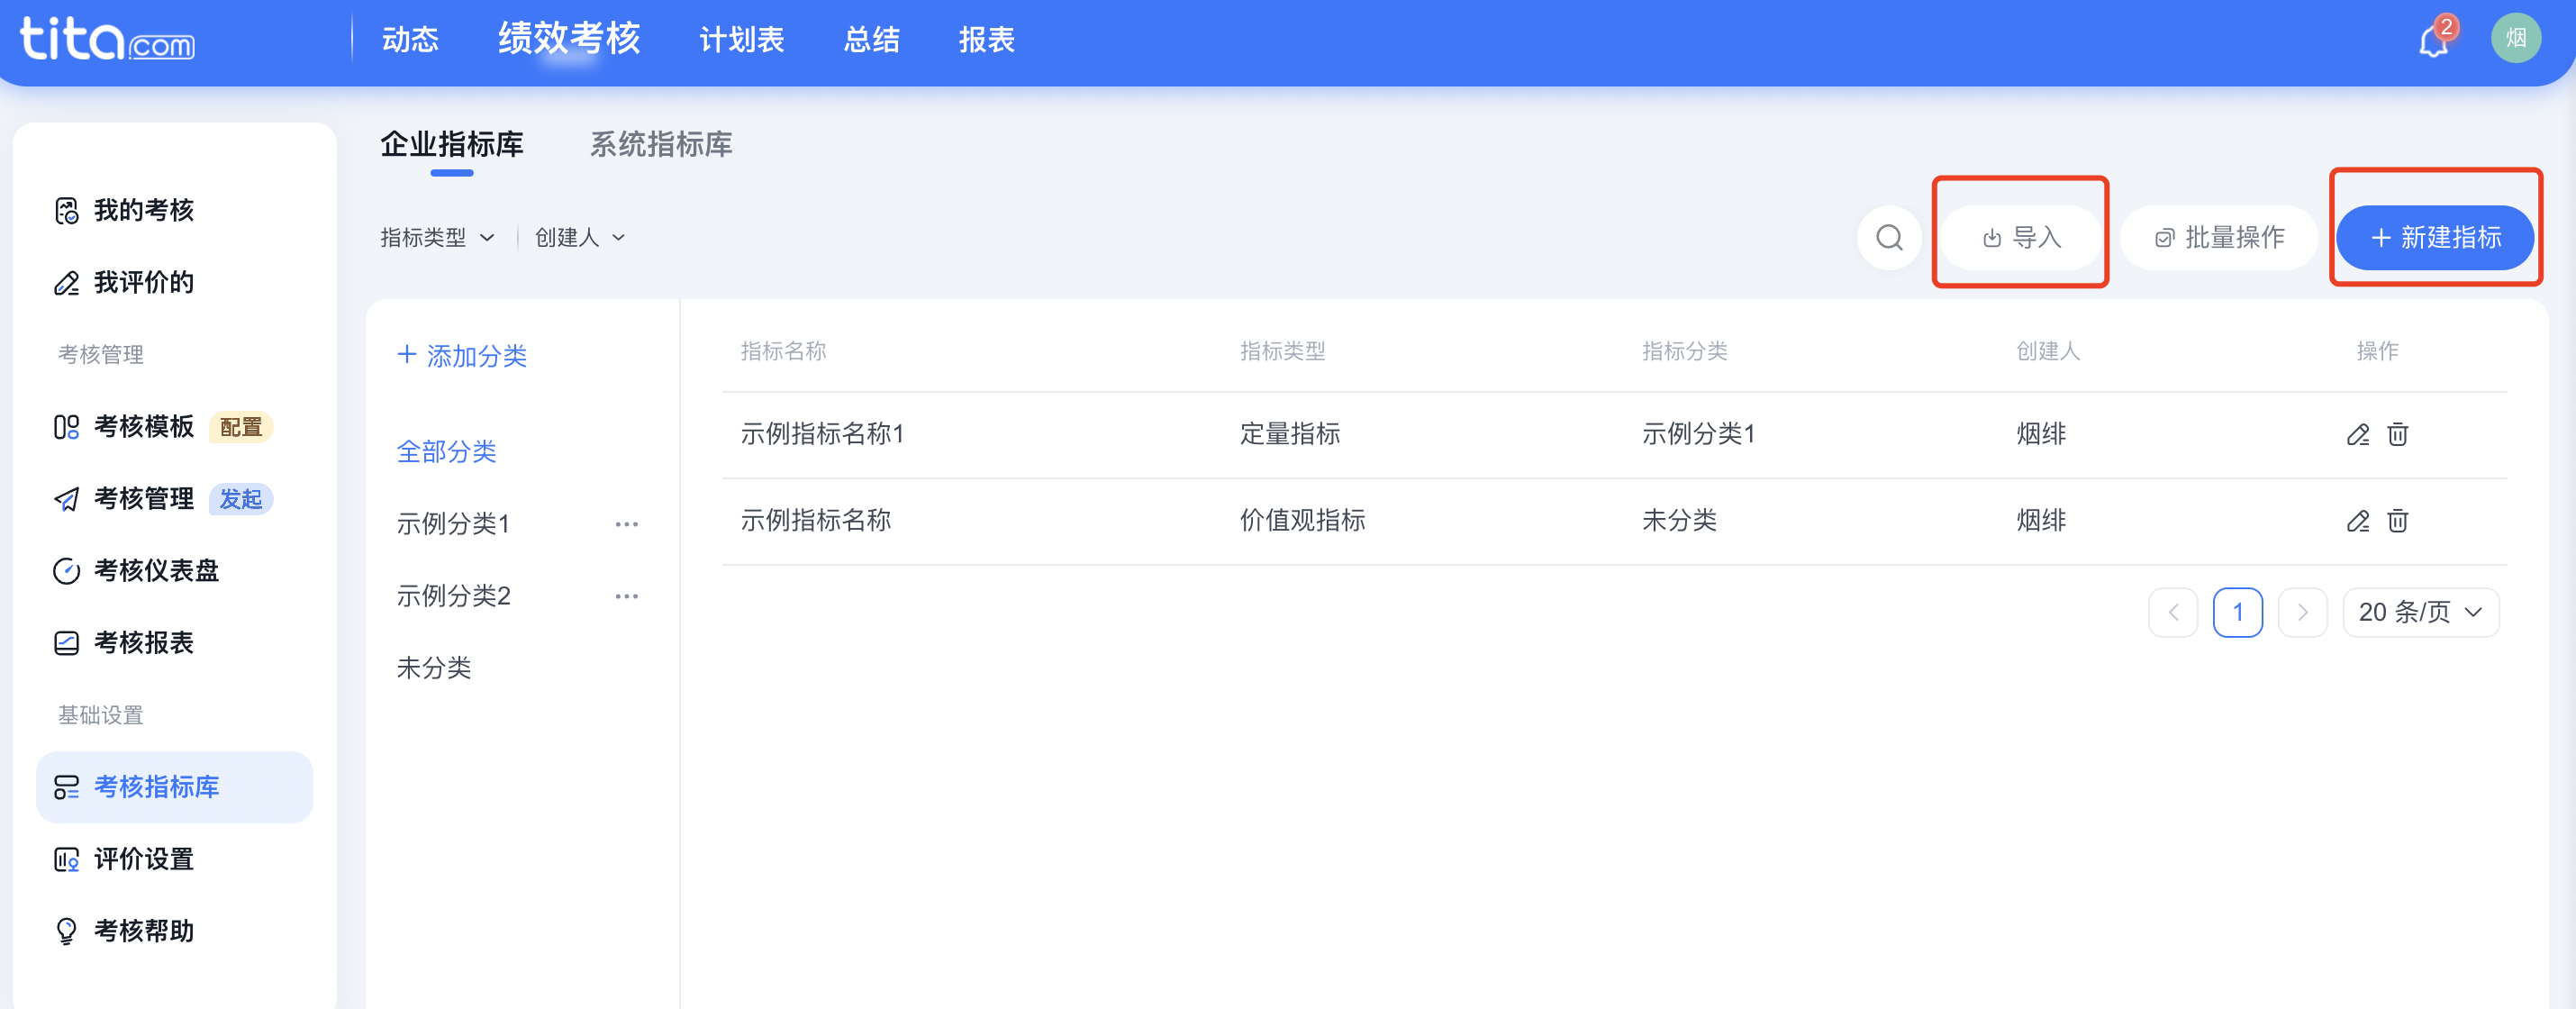Select the 示例分类2 category
The image size is (2576, 1009).
453,596
